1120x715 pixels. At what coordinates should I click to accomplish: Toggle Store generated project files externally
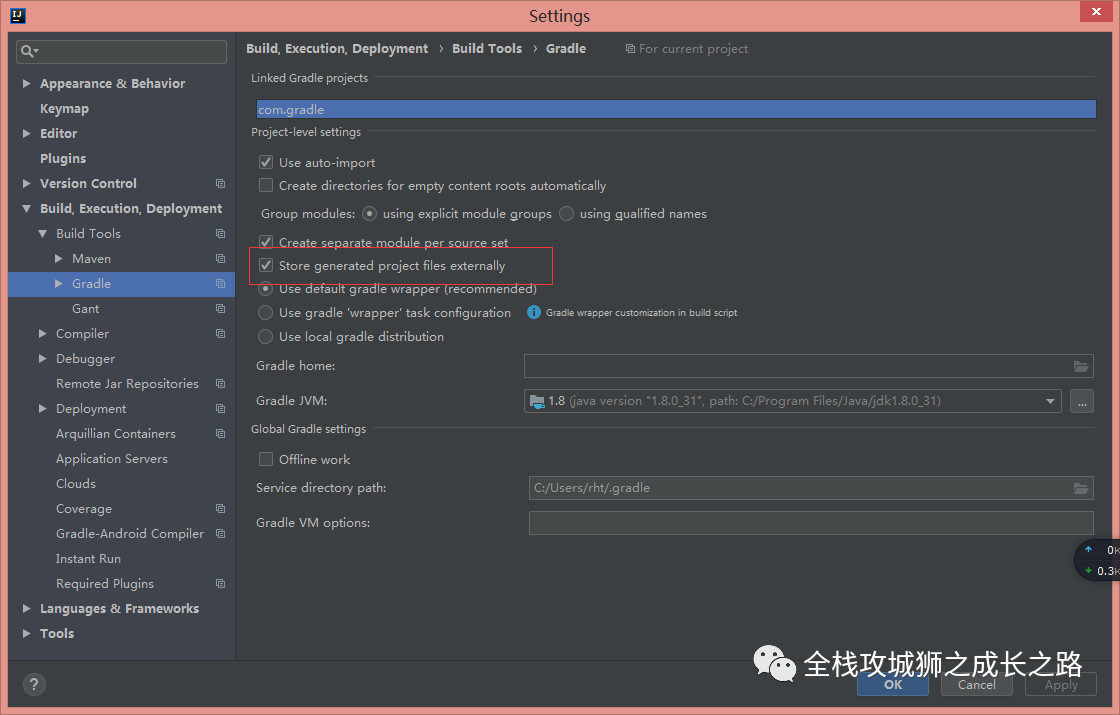click(266, 265)
